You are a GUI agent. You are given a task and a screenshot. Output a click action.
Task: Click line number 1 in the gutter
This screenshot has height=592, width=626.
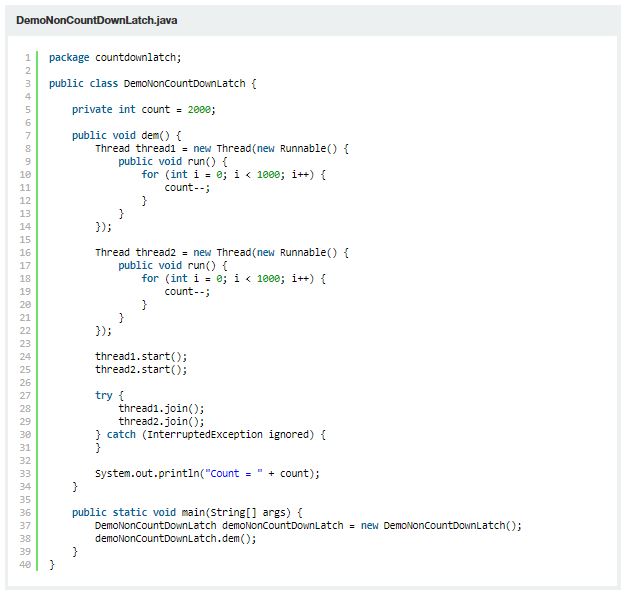(x=27, y=57)
